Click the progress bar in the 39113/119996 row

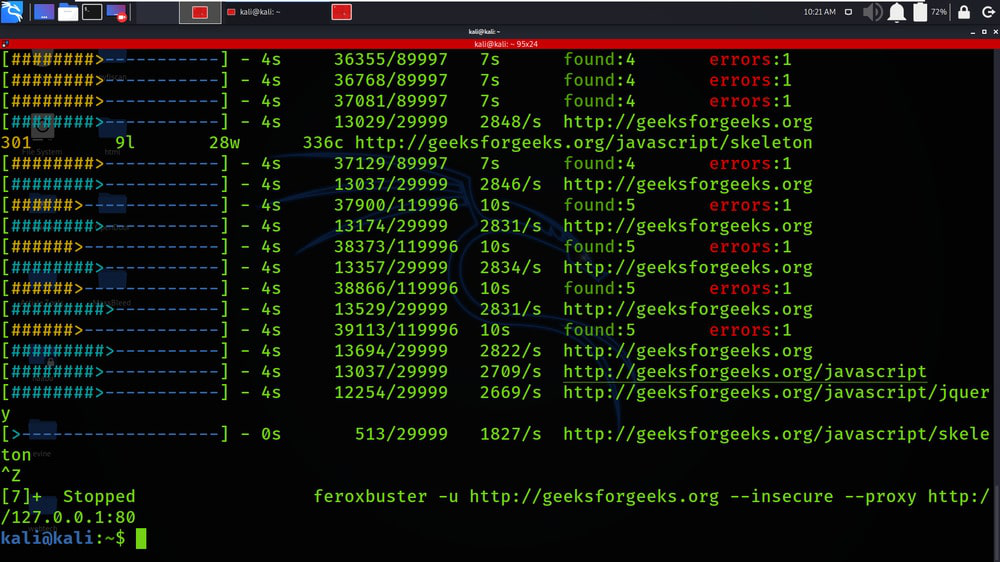pos(115,330)
